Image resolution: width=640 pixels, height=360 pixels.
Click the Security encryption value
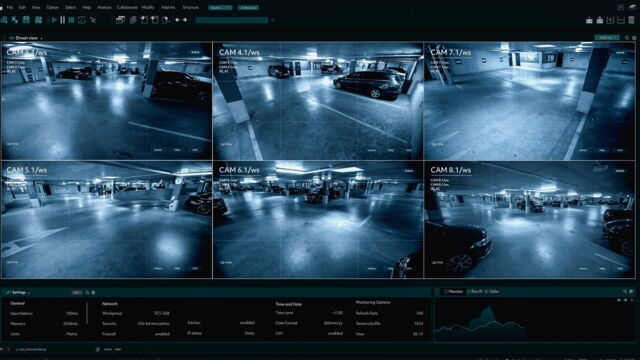(153, 324)
